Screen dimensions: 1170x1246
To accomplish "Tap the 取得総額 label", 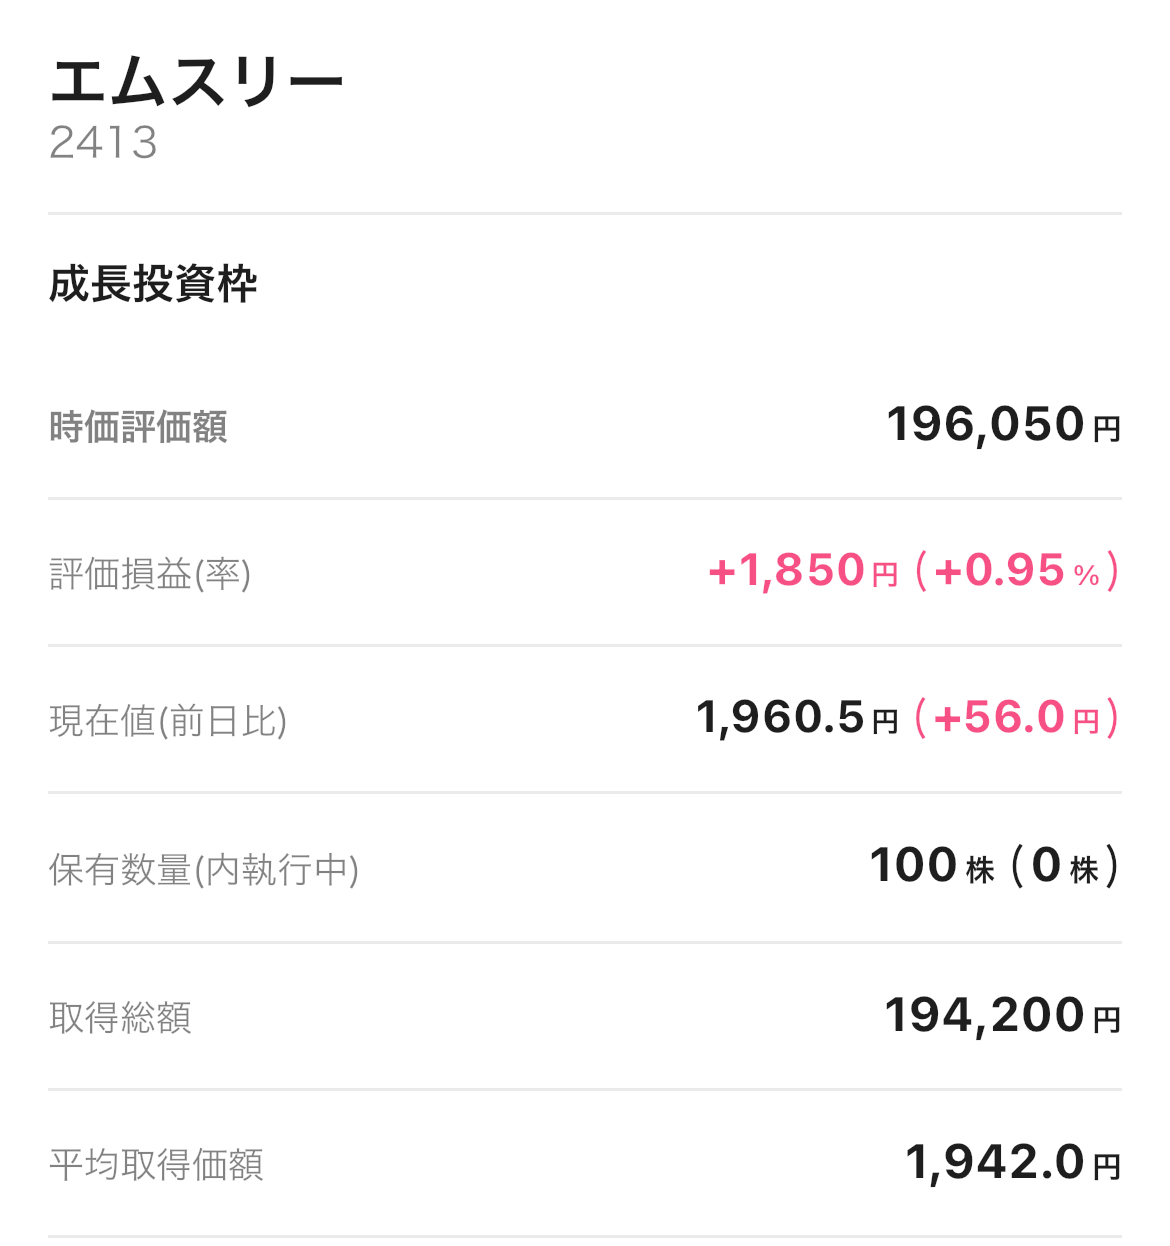I will [x=120, y=1018].
